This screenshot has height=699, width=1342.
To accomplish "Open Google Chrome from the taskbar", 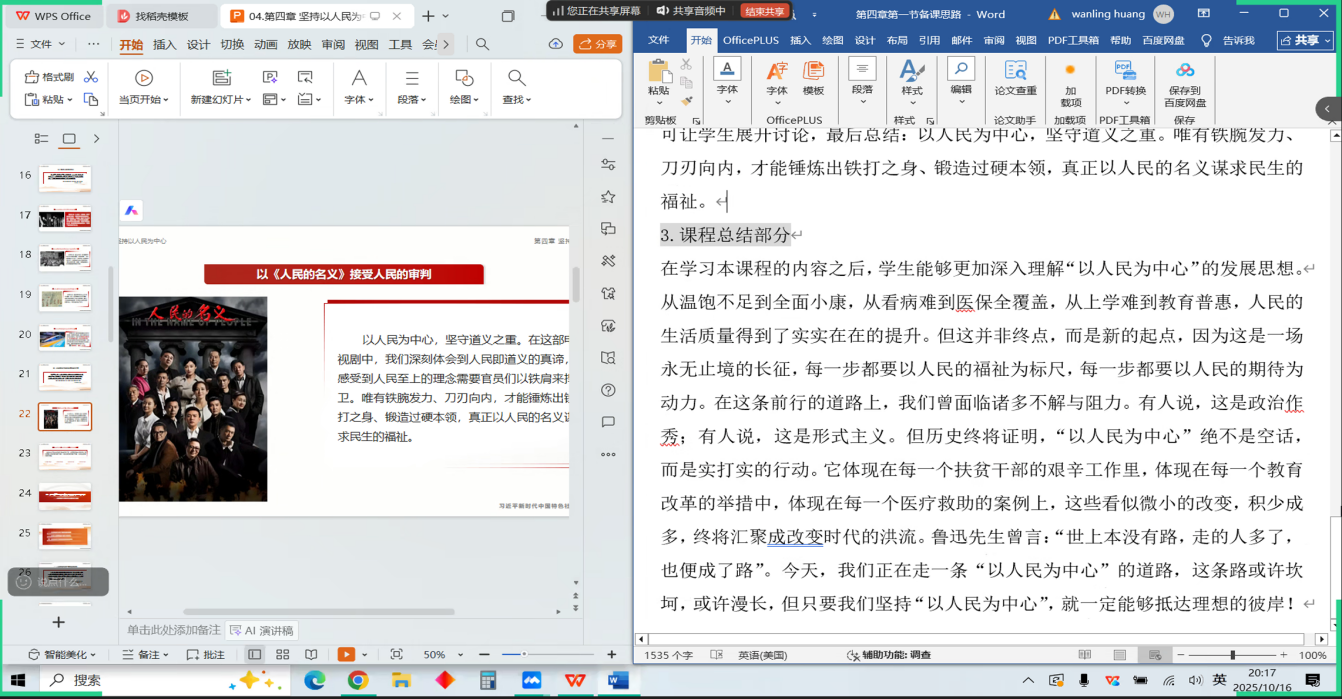I will tap(358, 680).
